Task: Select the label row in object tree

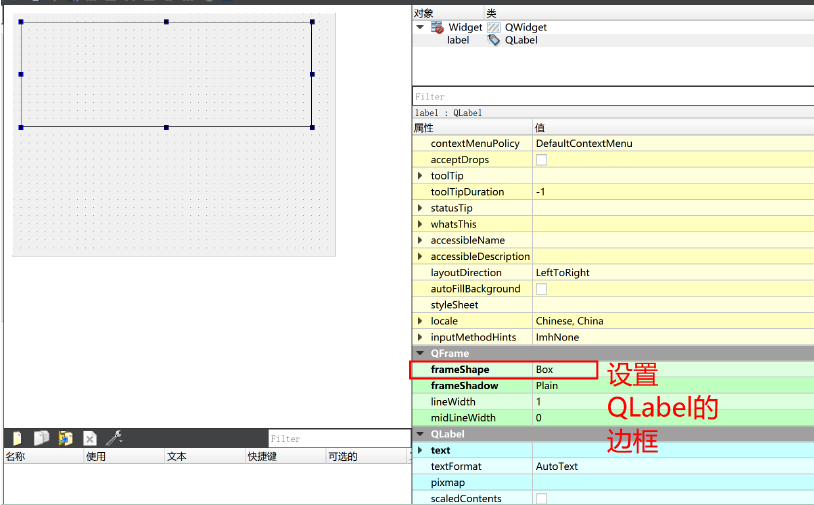Action: pyautogui.click(x=613, y=40)
